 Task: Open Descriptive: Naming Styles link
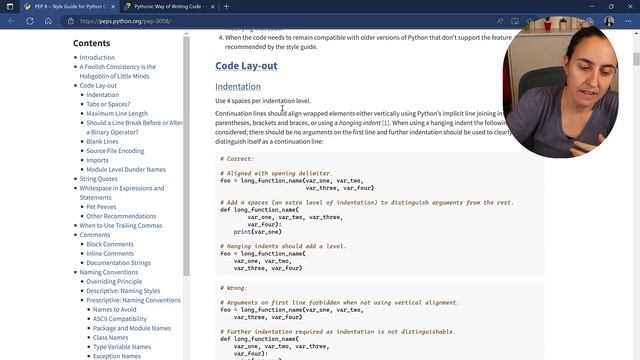123,291
